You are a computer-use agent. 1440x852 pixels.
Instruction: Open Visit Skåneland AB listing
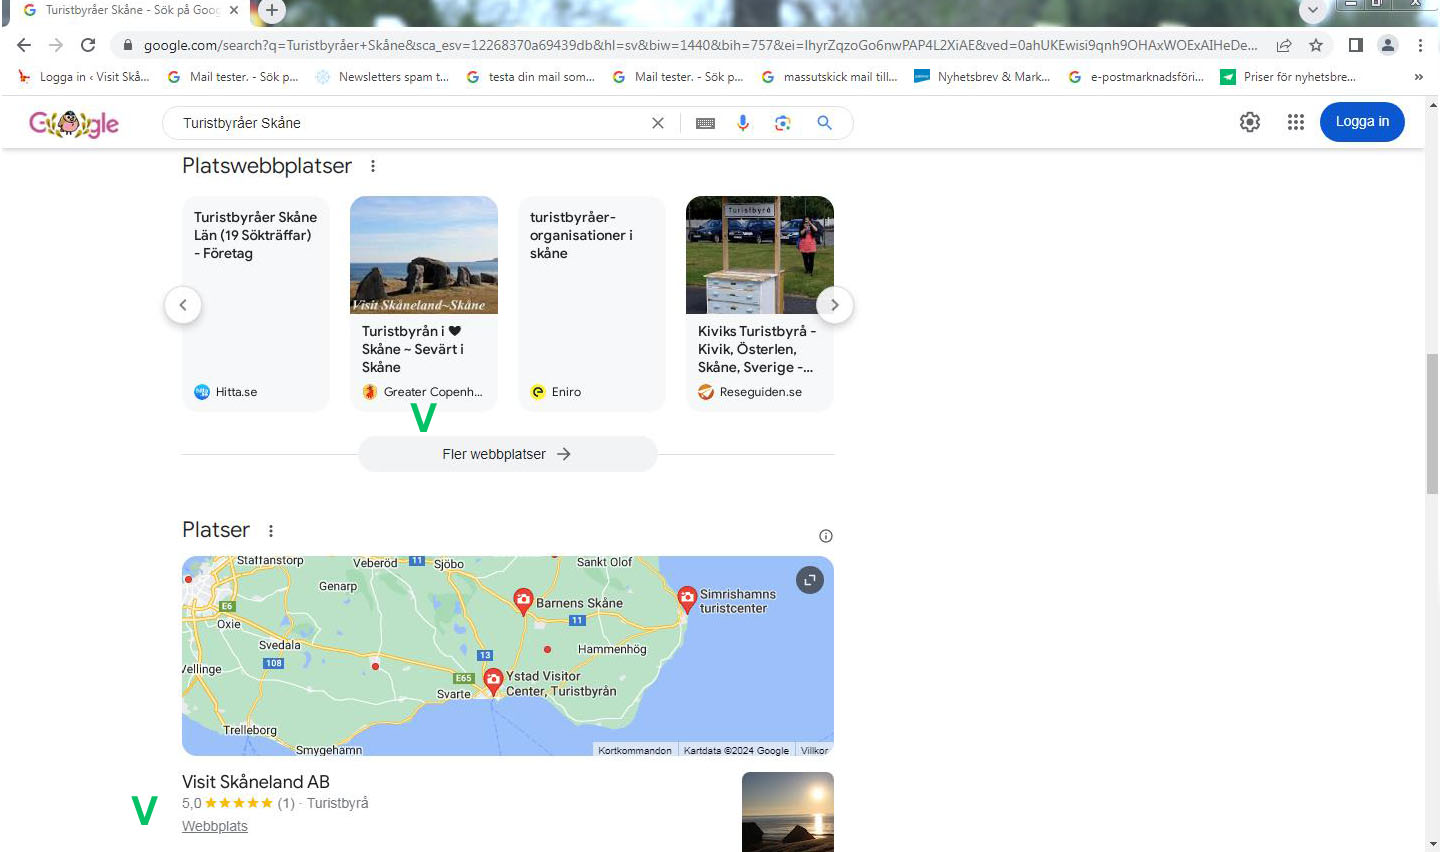[256, 782]
